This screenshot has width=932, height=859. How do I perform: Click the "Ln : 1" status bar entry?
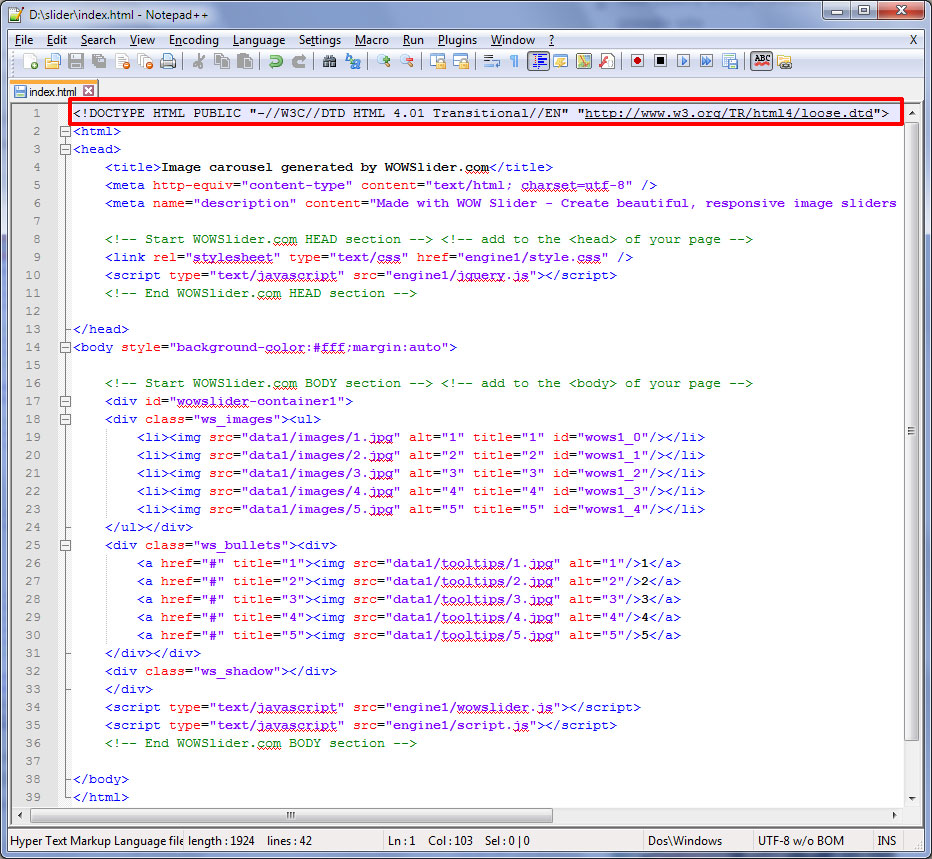click(x=401, y=841)
